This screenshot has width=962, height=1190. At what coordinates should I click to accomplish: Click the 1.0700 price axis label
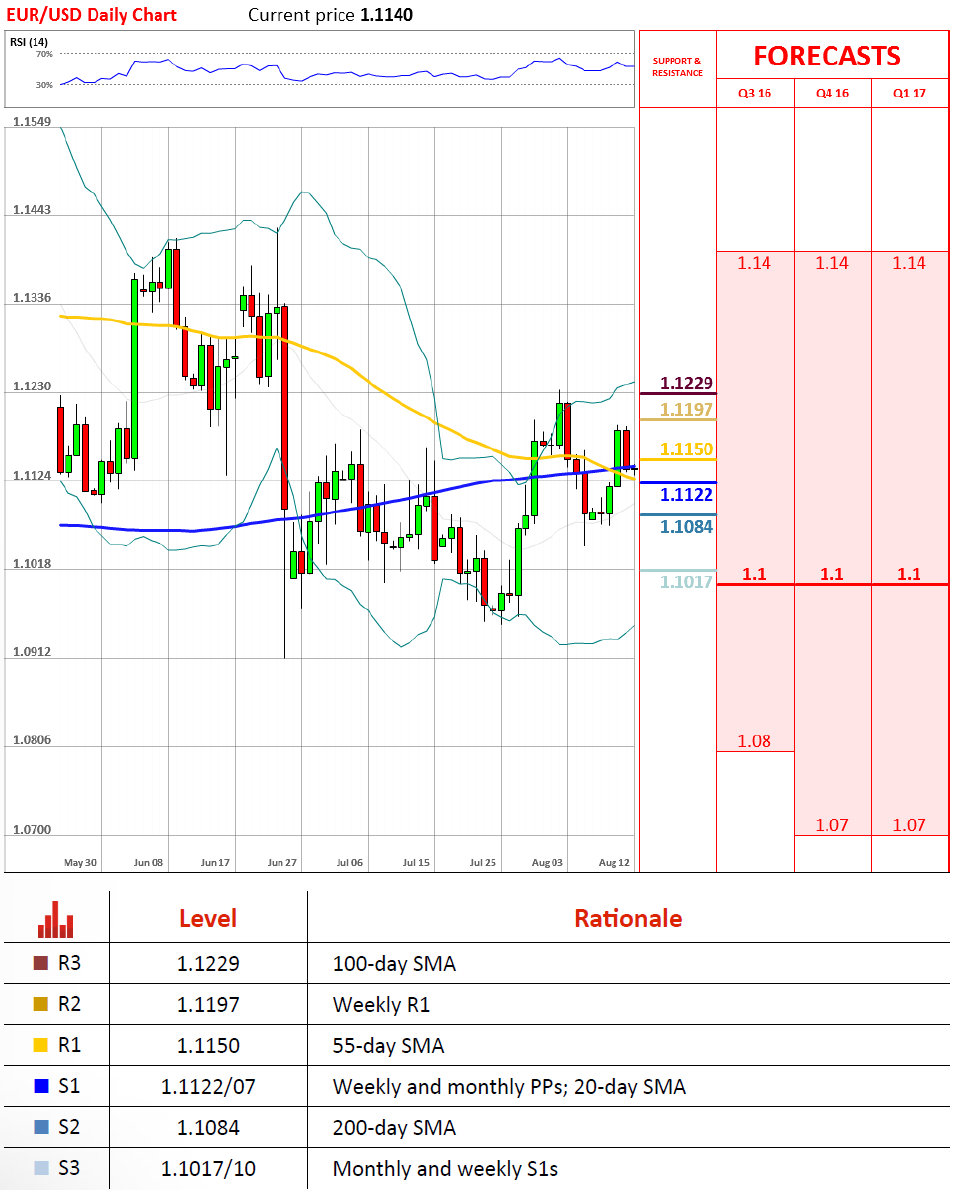[x=32, y=830]
